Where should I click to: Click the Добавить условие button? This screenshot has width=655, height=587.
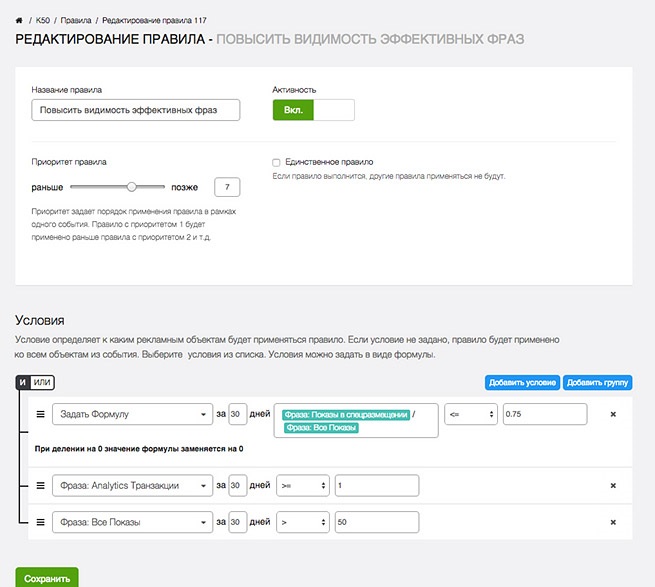point(521,383)
